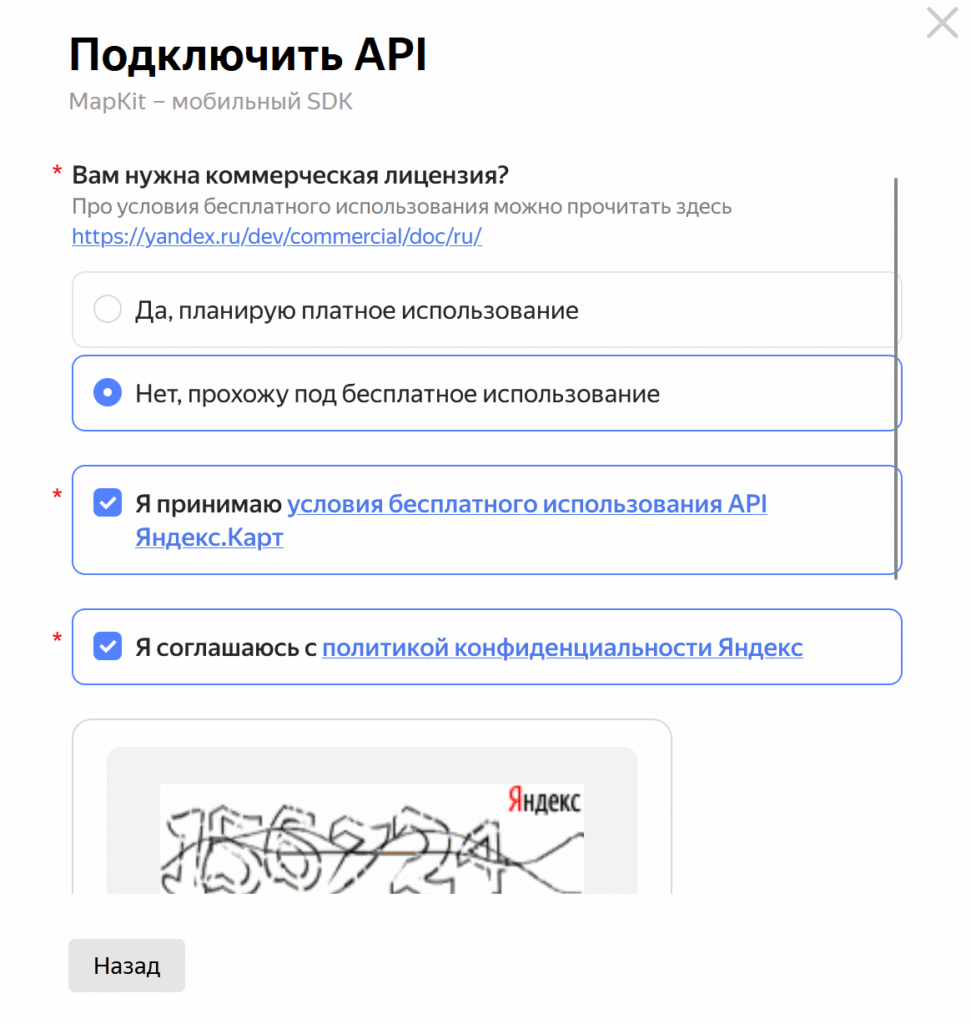
Task: Select 'Нет, прохожу под бесплатное использование' radio
Action: (x=107, y=393)
